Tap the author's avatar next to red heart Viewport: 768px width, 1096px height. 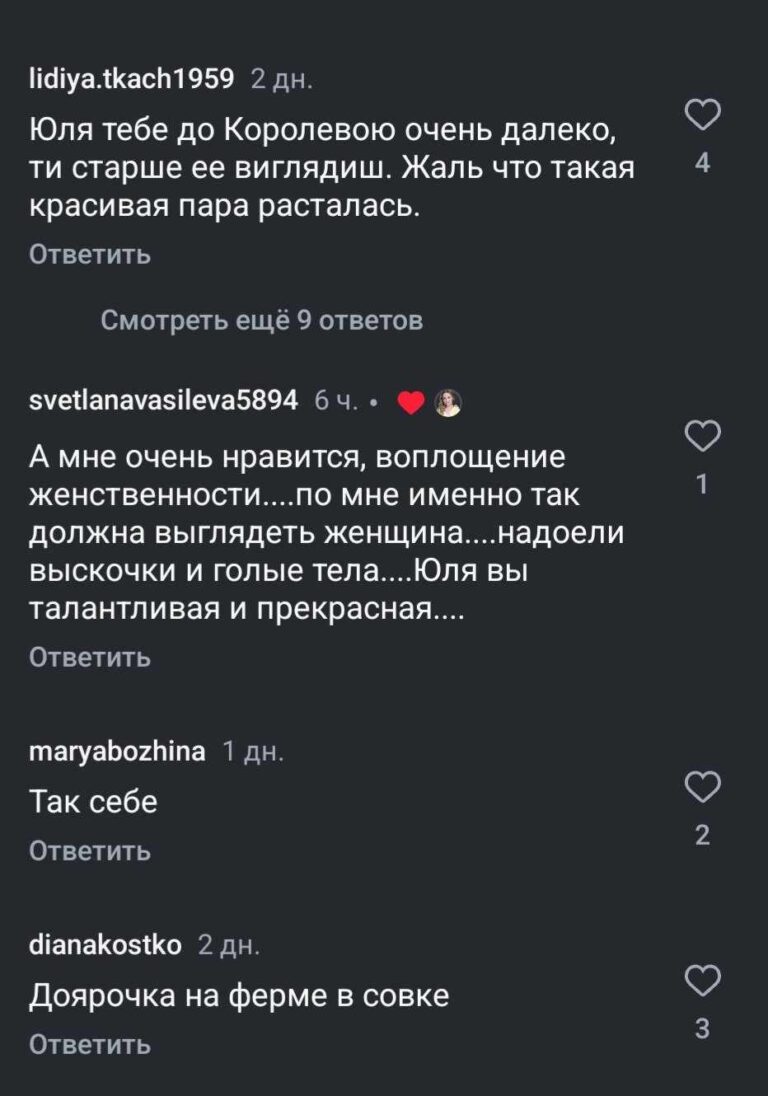point(447,402)
